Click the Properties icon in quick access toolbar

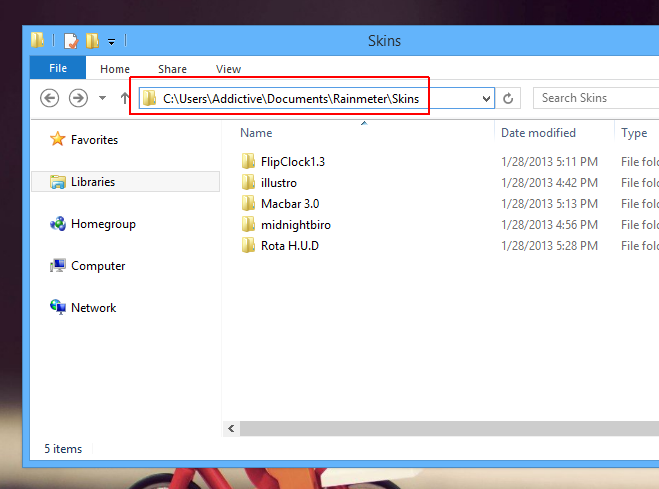(x=70, y=41)
